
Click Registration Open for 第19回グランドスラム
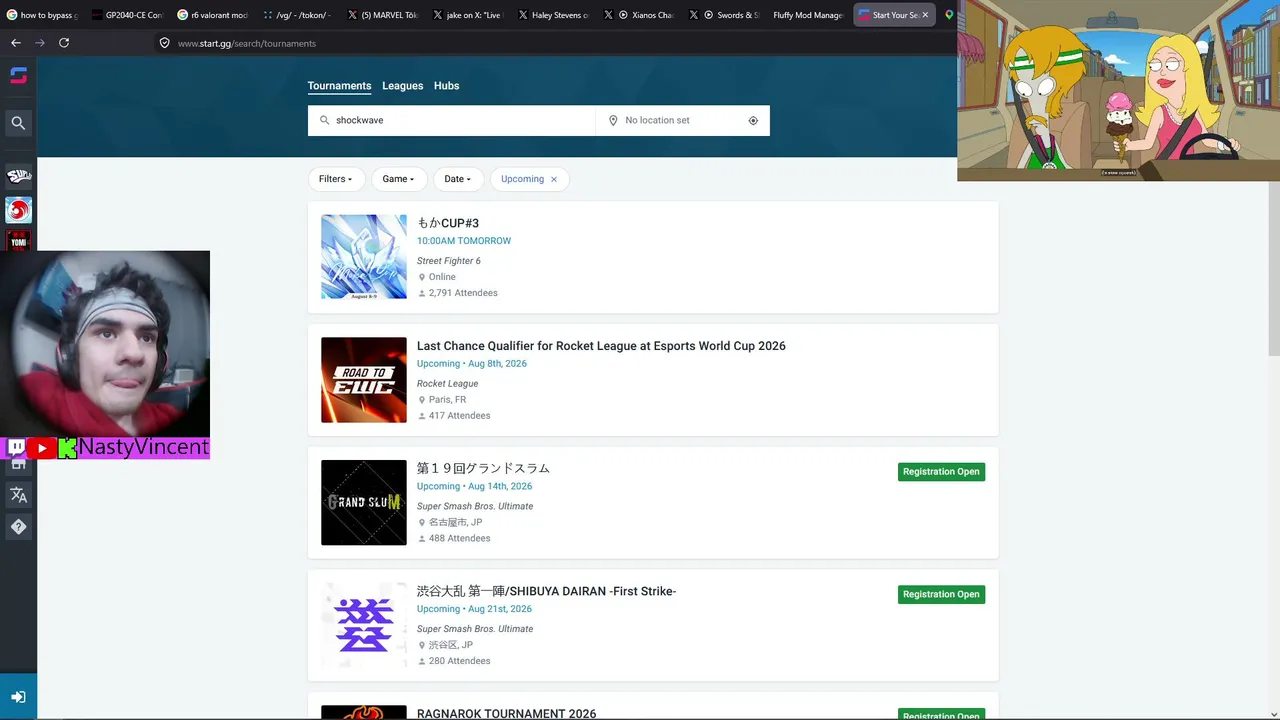pyautogui.click(x=941, y=472)
